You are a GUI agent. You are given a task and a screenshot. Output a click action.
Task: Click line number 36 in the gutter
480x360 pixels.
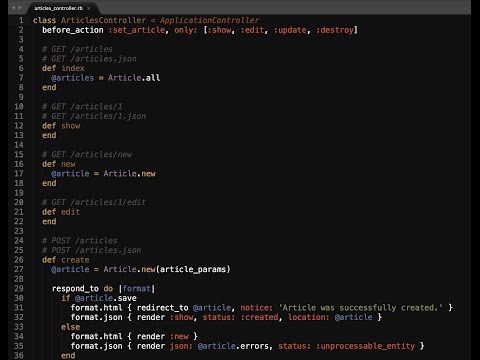click(19, 355)
